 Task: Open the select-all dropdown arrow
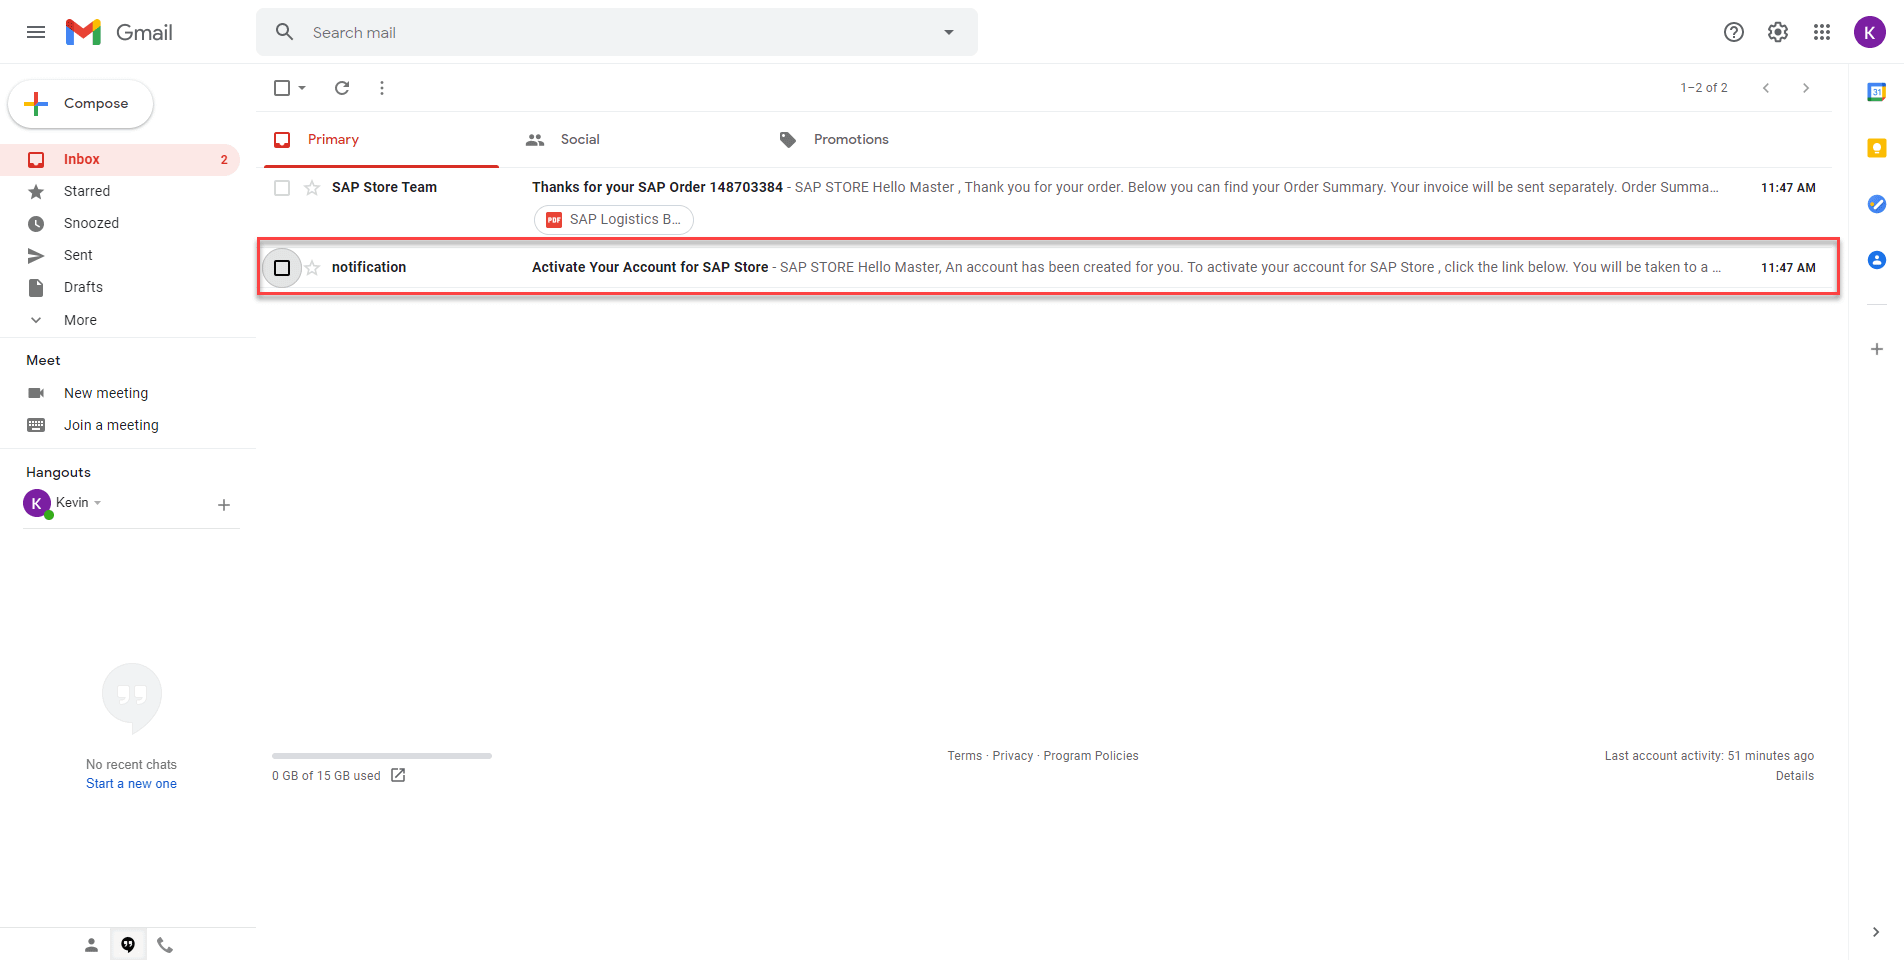[x=302, y=88]
